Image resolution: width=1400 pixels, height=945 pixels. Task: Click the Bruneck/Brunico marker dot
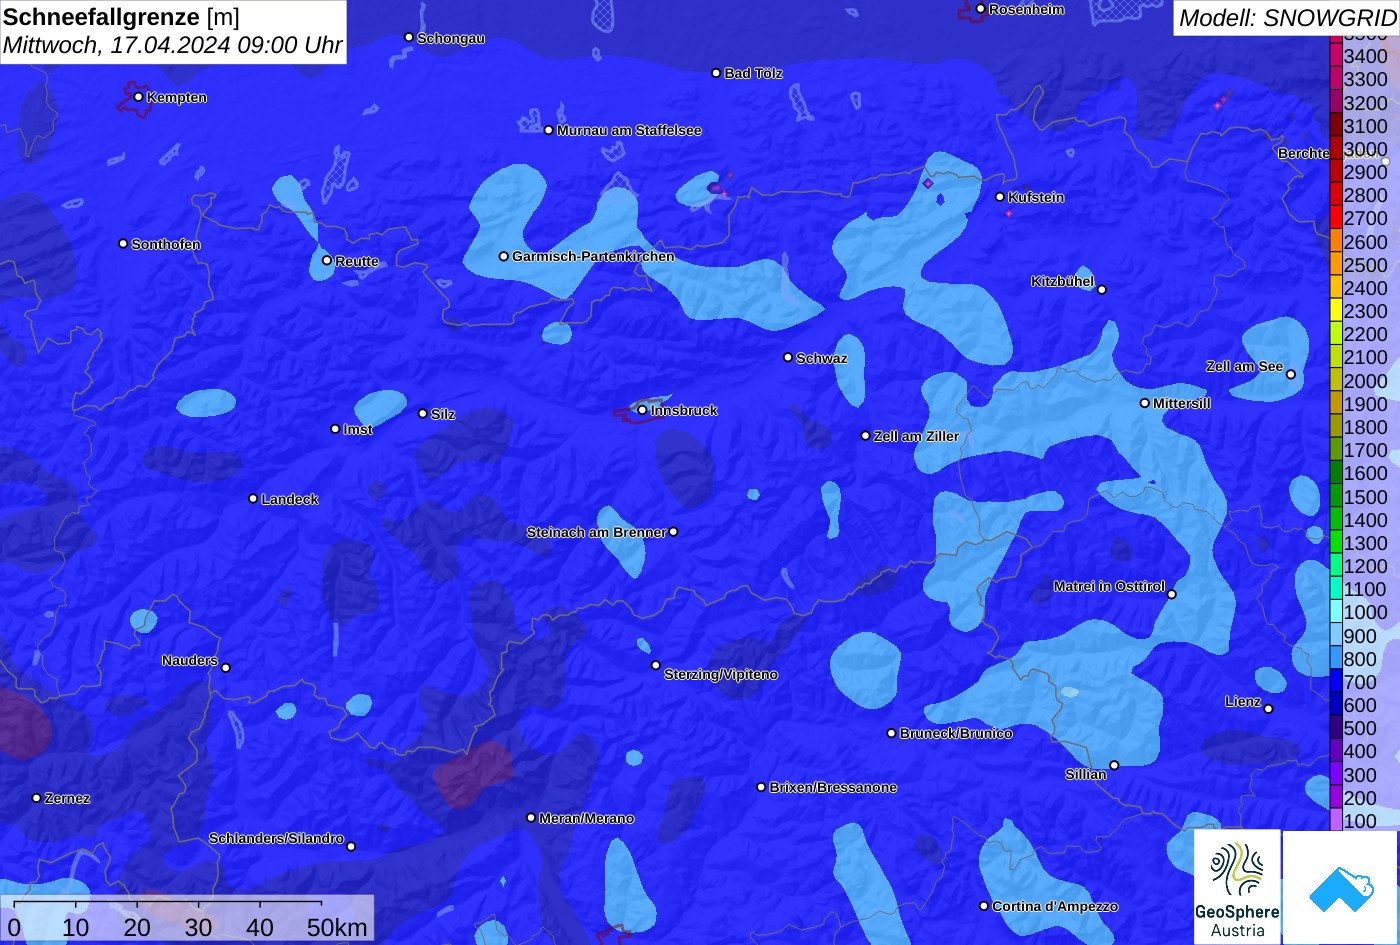892,733
